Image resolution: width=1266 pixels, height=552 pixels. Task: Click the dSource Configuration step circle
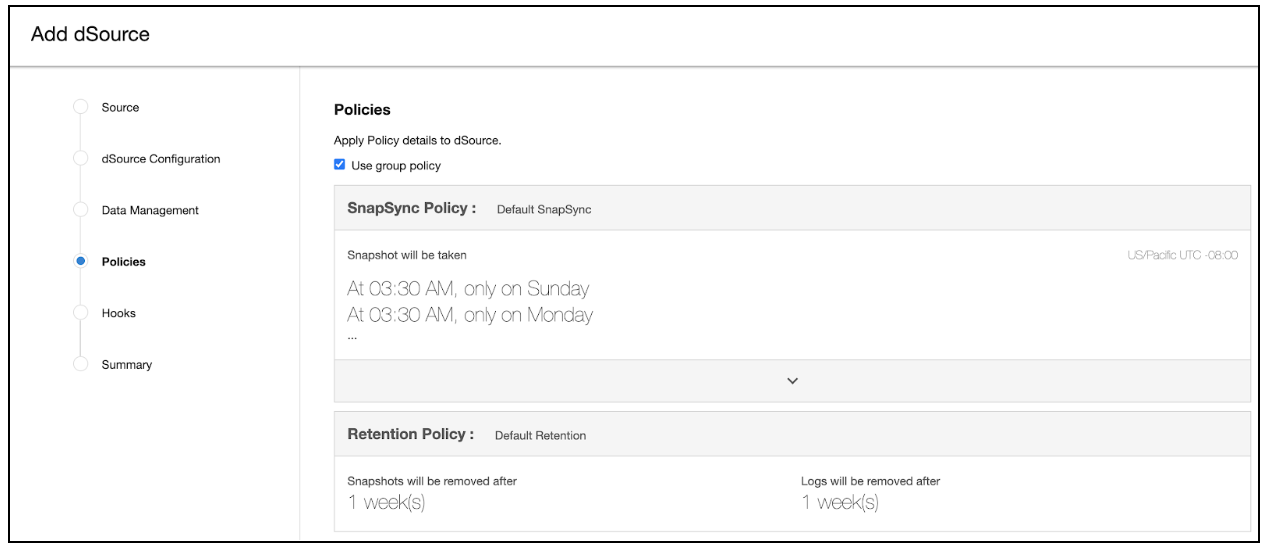tap(81, 159)
